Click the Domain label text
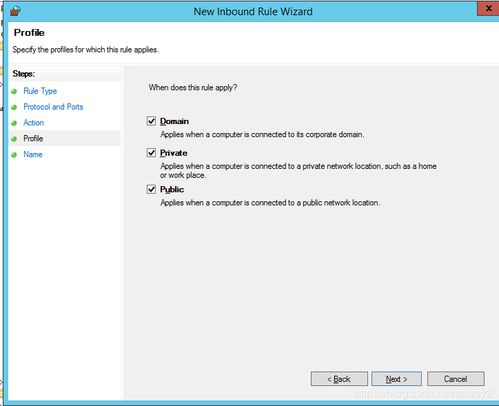The height and width of the screenshot is (406, 499). 174,121
